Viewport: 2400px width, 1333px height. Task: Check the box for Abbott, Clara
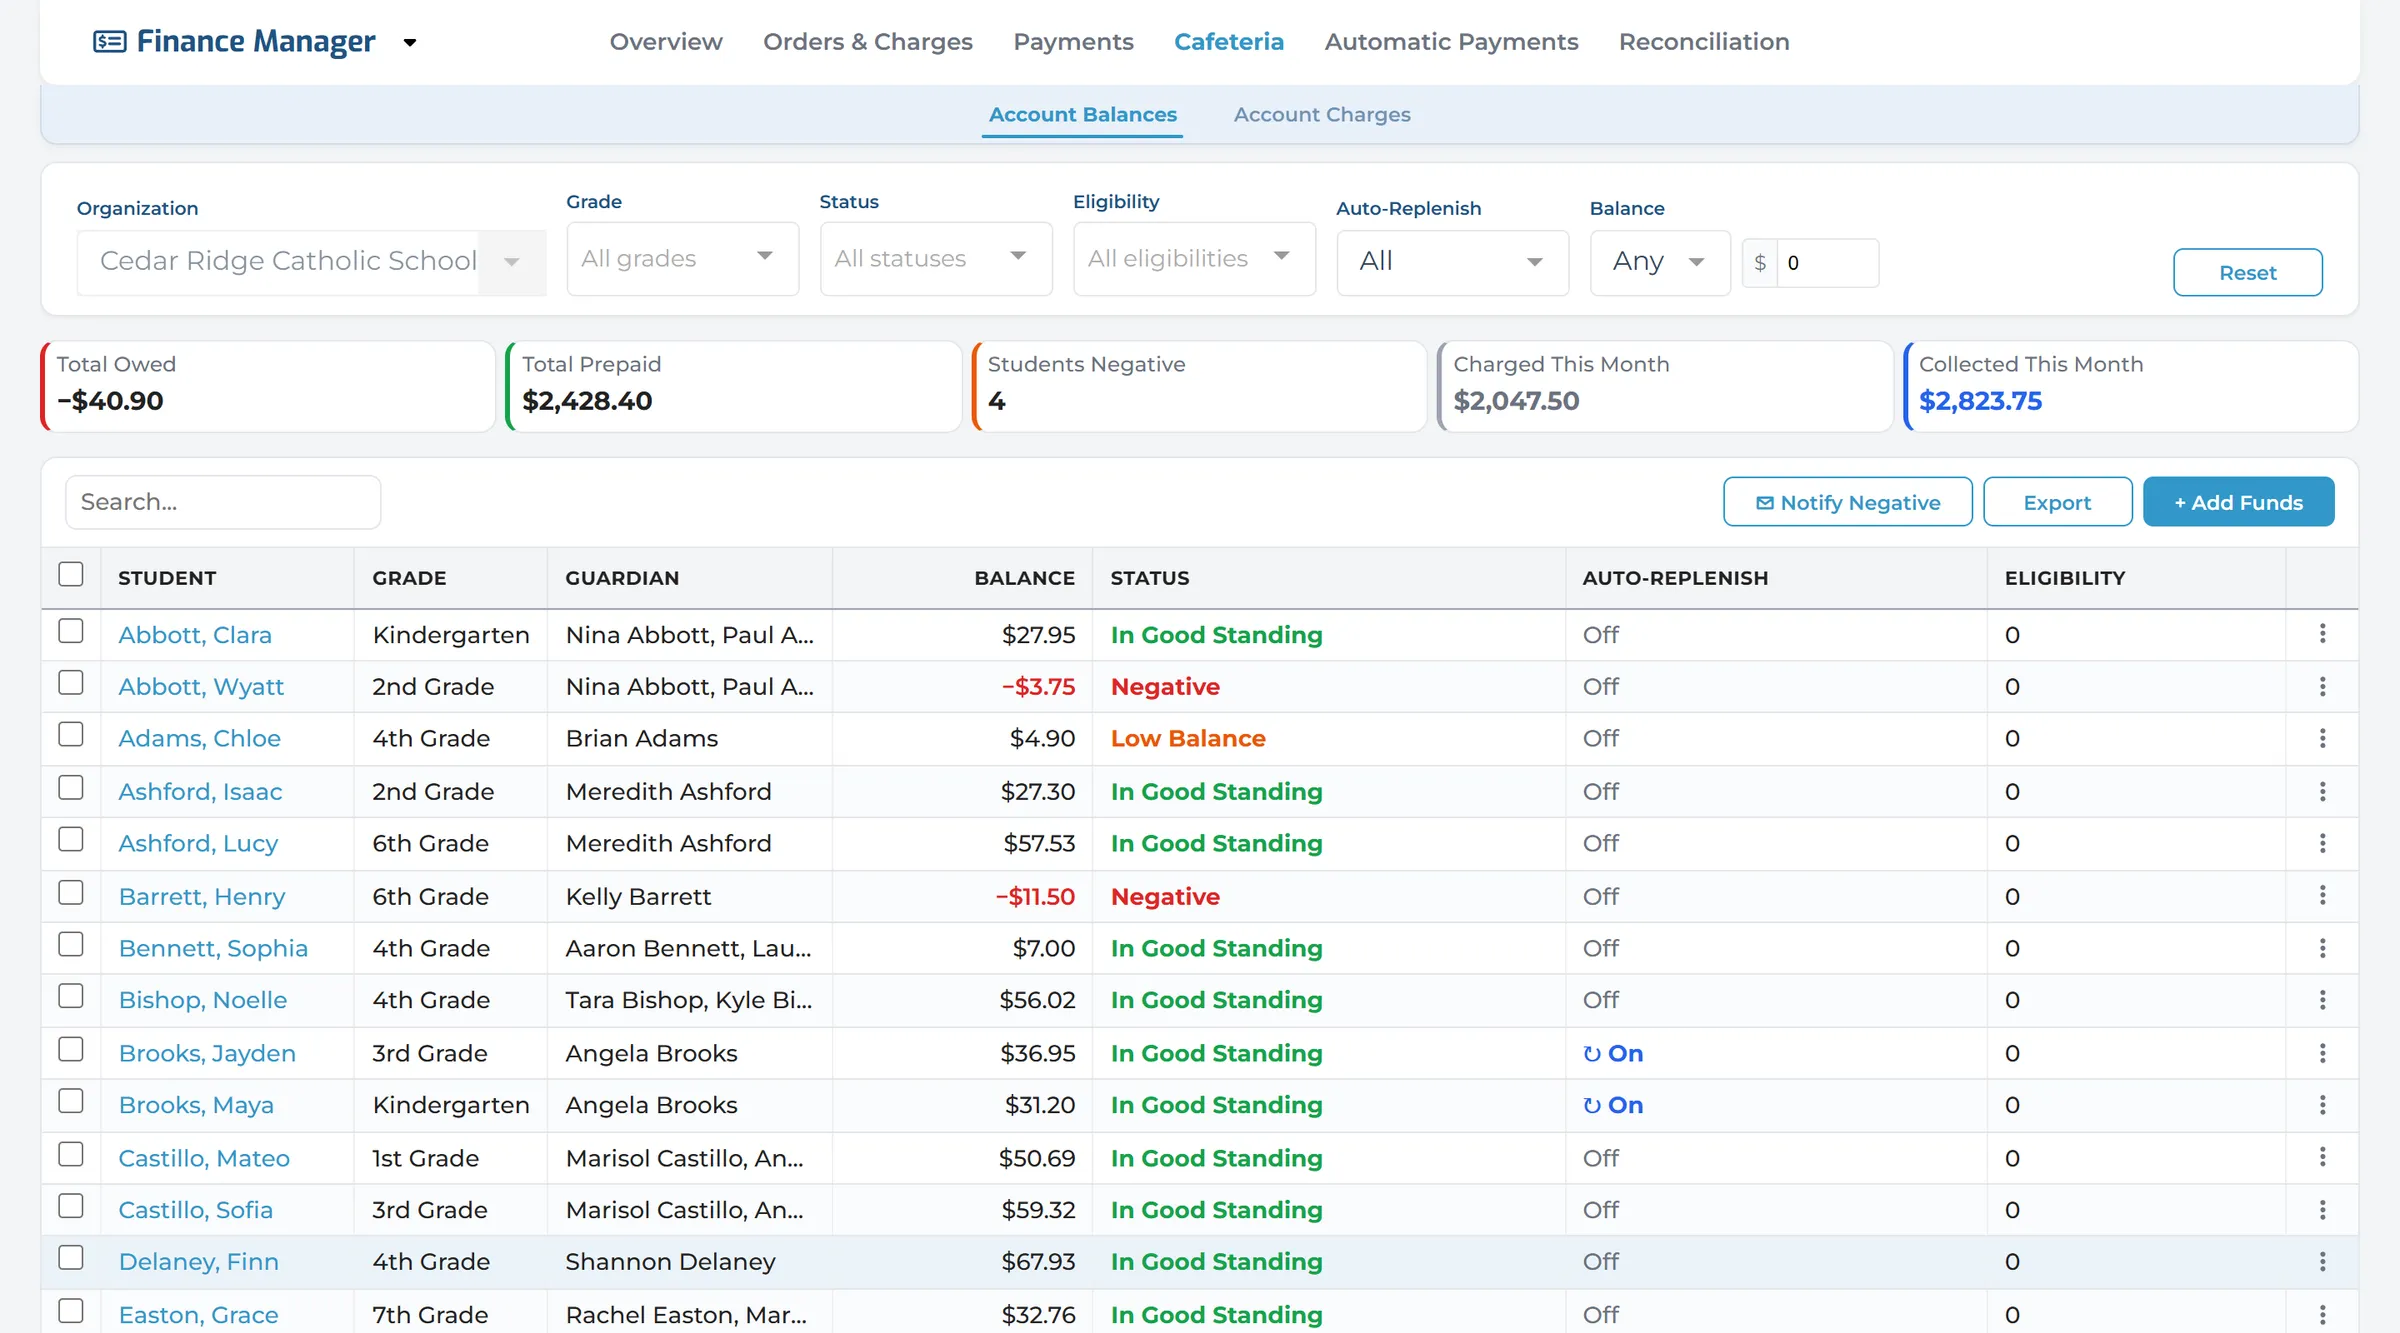pyautogui.click(x=71, y=631)
